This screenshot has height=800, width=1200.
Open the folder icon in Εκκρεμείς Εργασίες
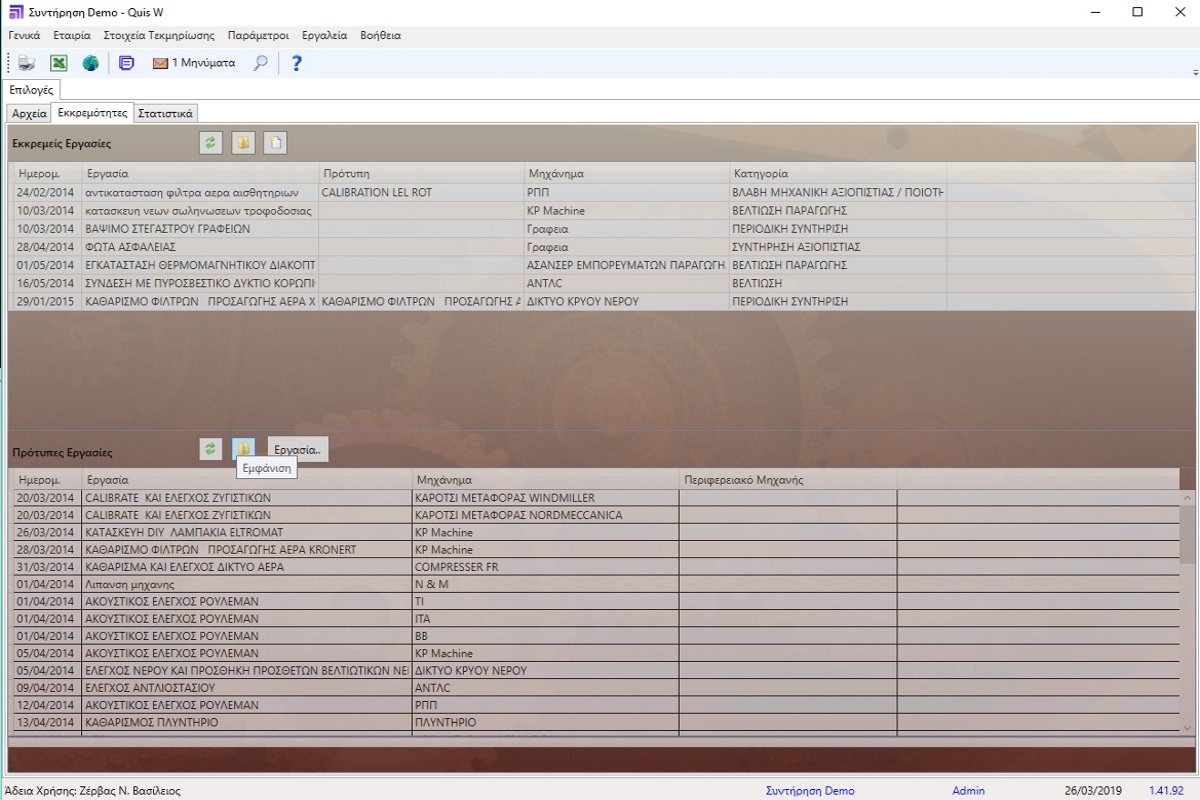point(243,143)
